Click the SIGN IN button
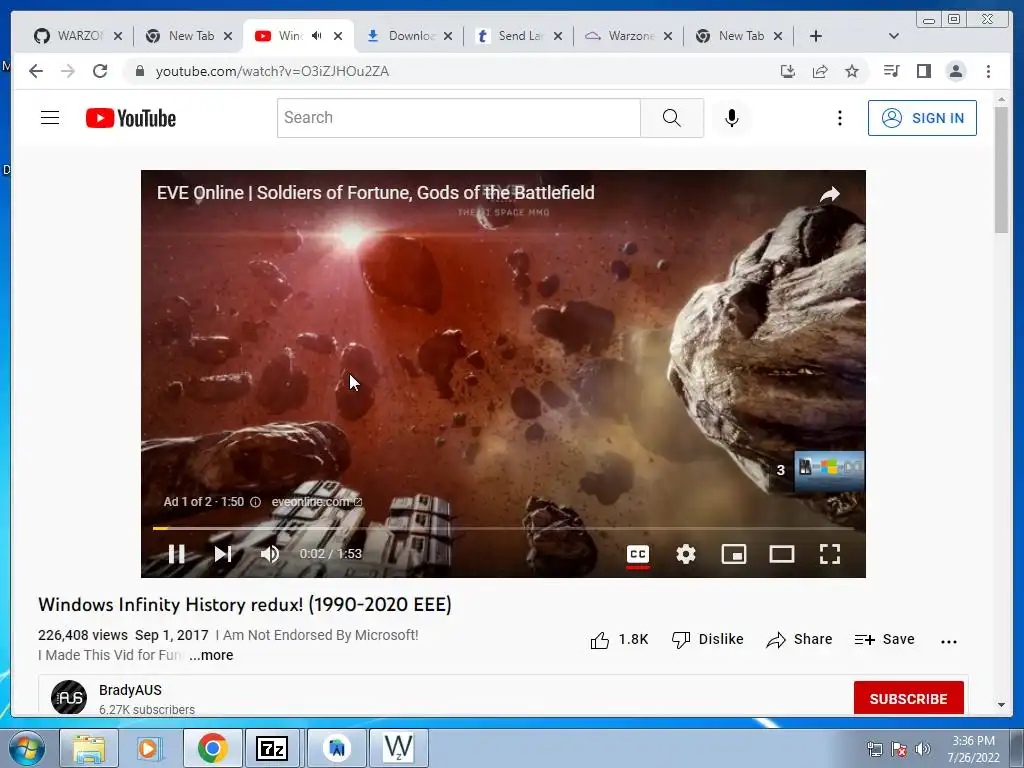 [922, 118]
